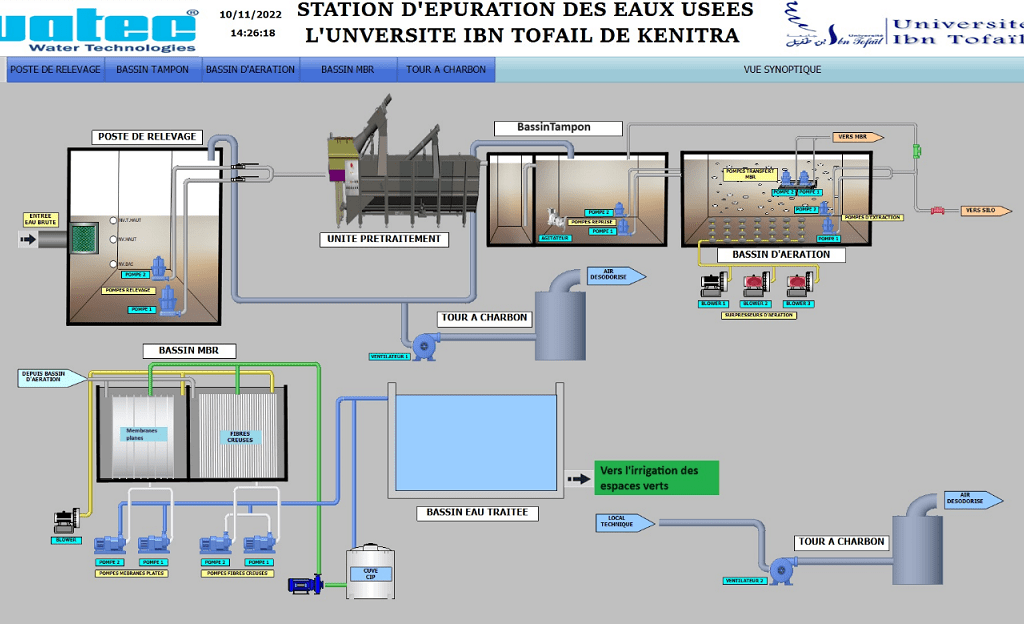1024x624 pixels.
Task: Click the POMPES MEBRANES PLATES label
Action: 131,574
